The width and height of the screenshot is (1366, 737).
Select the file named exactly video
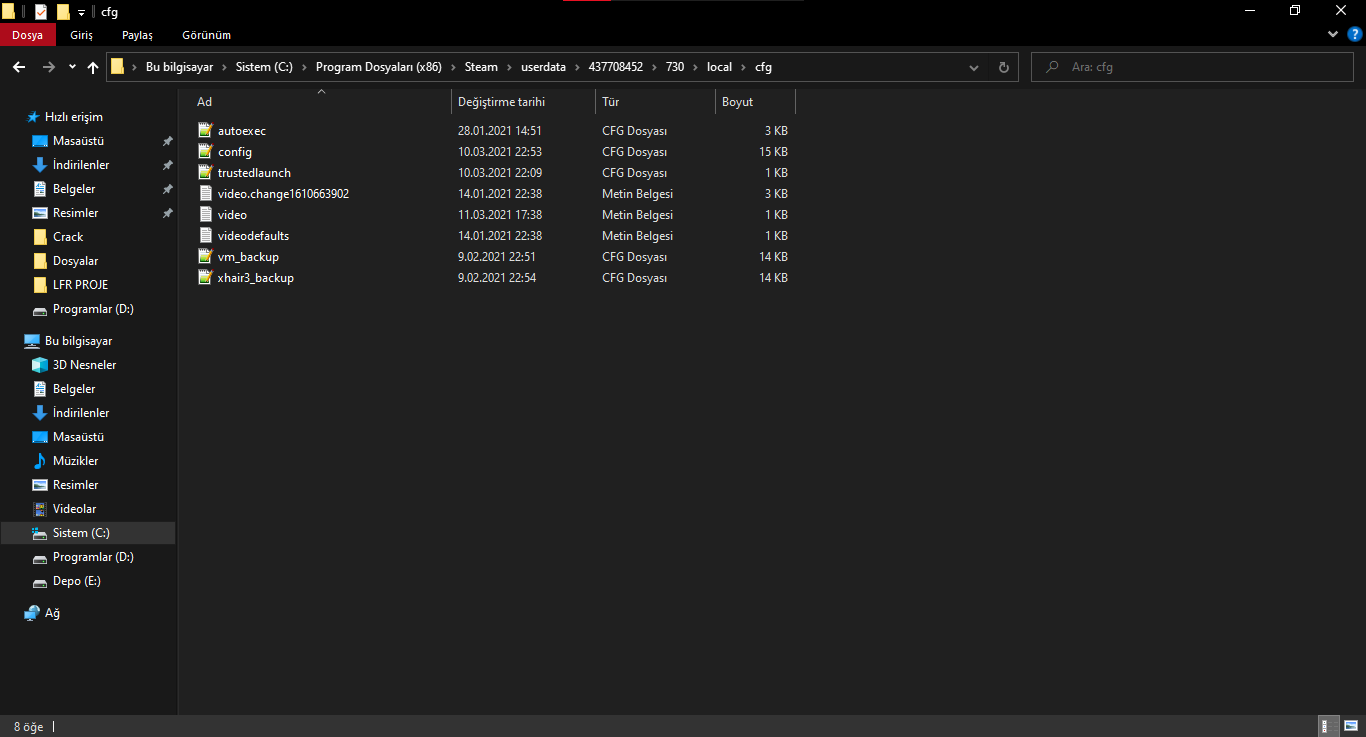click(232, 215)
